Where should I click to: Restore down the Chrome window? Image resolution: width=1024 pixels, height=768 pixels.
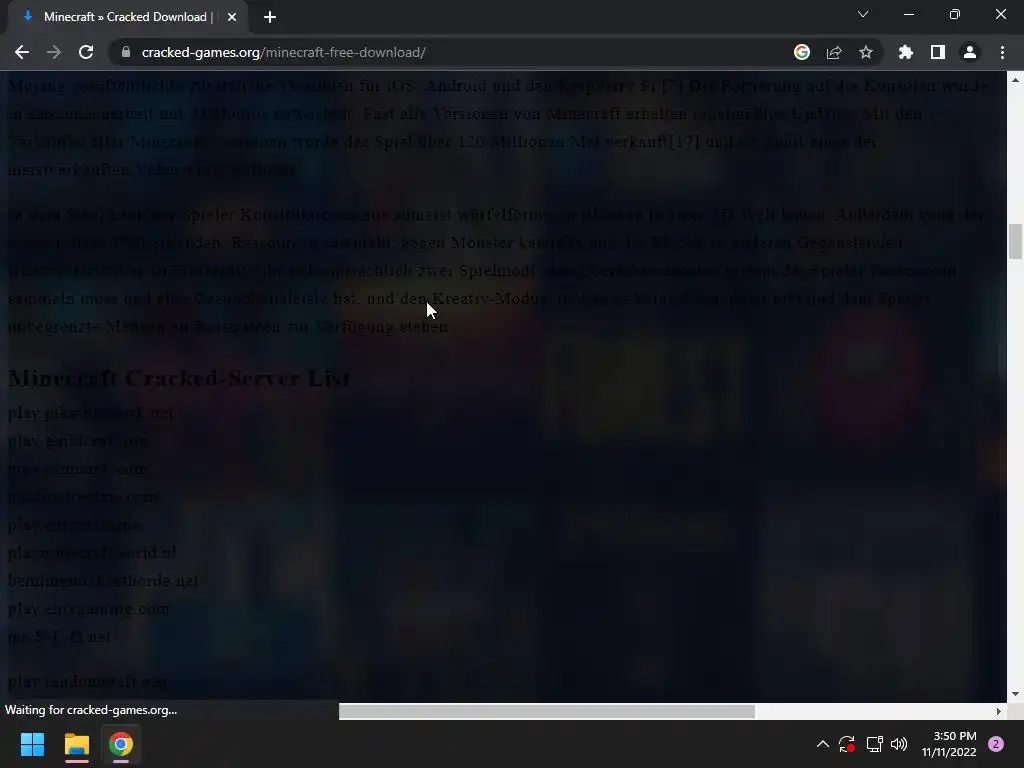coord(955,14)
